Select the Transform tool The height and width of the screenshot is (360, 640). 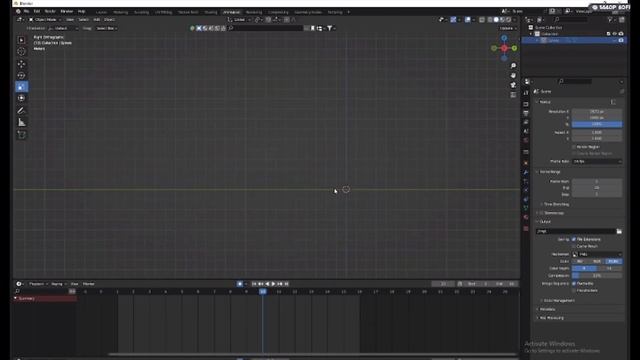click(x=22, y=98)
